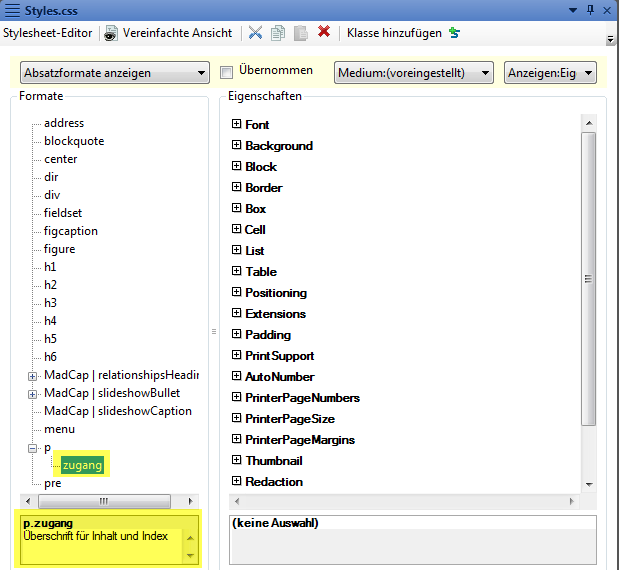The width and height of the screenshot is (619, 570).
Task: Collapse the p node in Formate tree
Action: click(33, 448)
